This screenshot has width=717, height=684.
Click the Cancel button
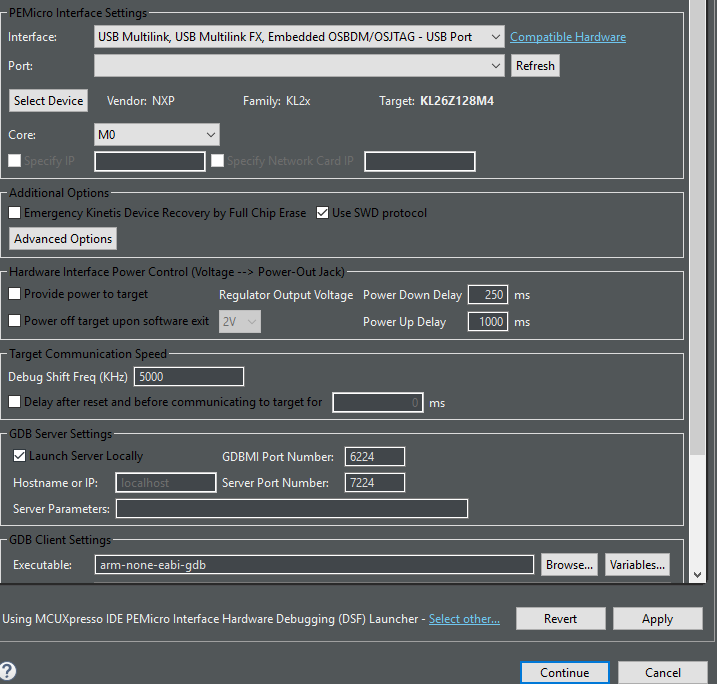(x=663, y=673)
